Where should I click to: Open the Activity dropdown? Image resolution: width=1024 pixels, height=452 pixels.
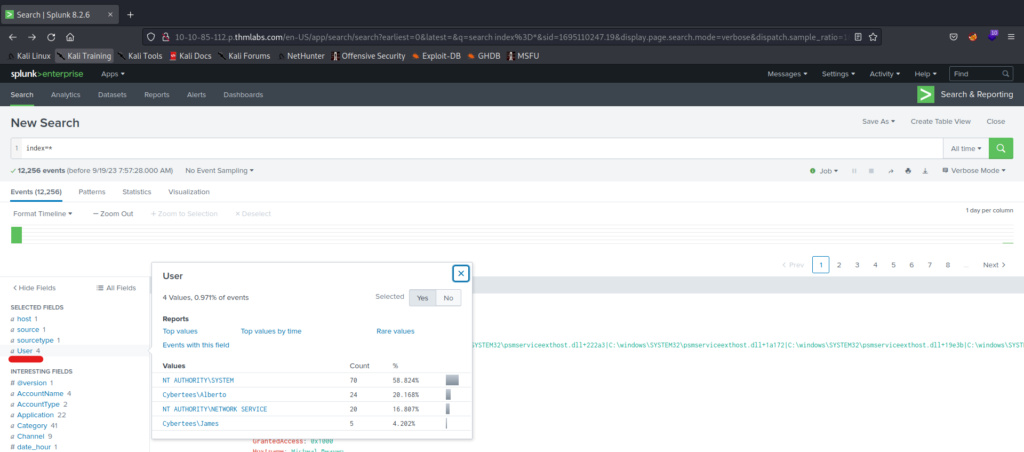coord(885,74)
